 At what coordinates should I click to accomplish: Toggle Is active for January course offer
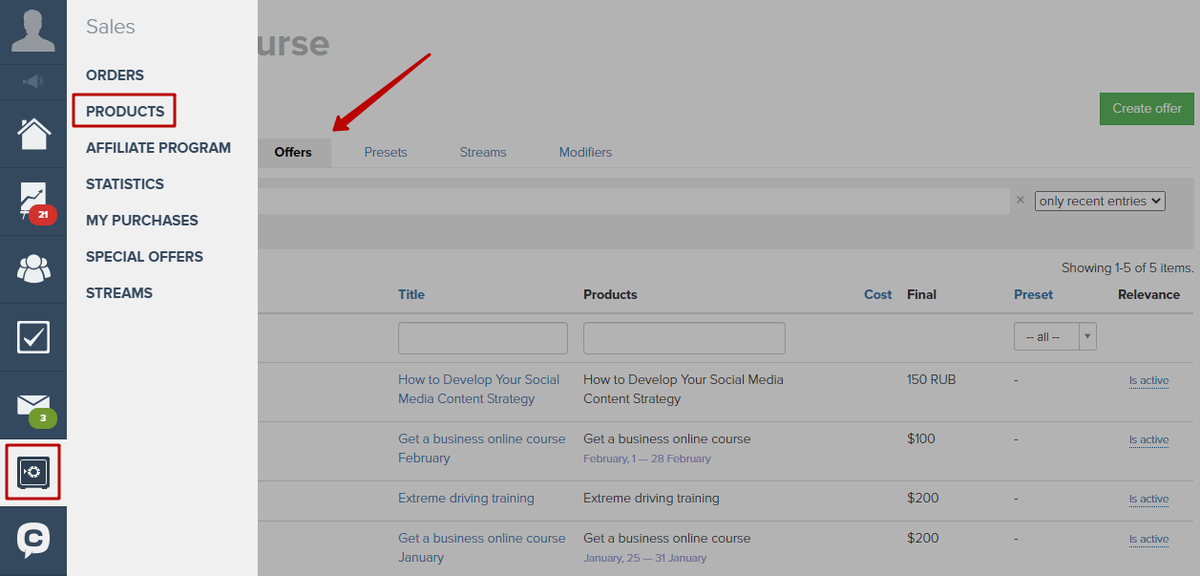pos(1149,538)
